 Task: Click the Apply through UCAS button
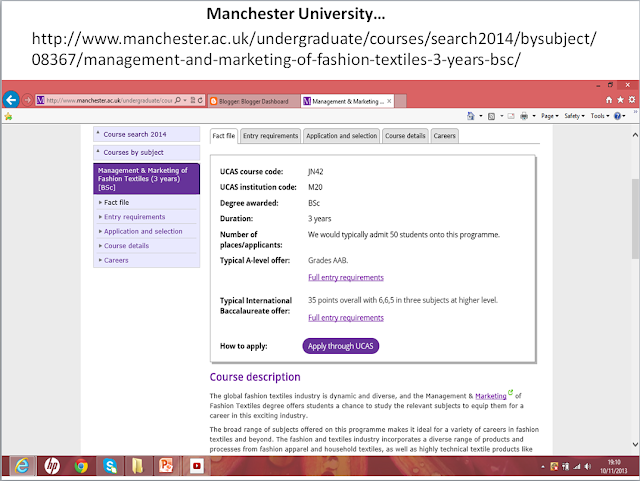pos(340,346)
